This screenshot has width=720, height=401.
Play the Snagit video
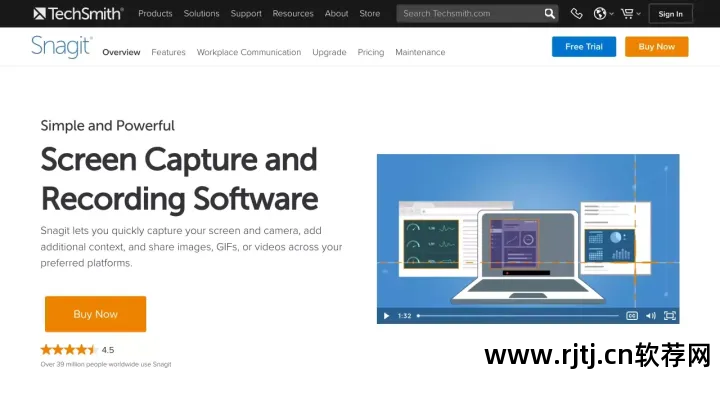[x=386, y=316]
